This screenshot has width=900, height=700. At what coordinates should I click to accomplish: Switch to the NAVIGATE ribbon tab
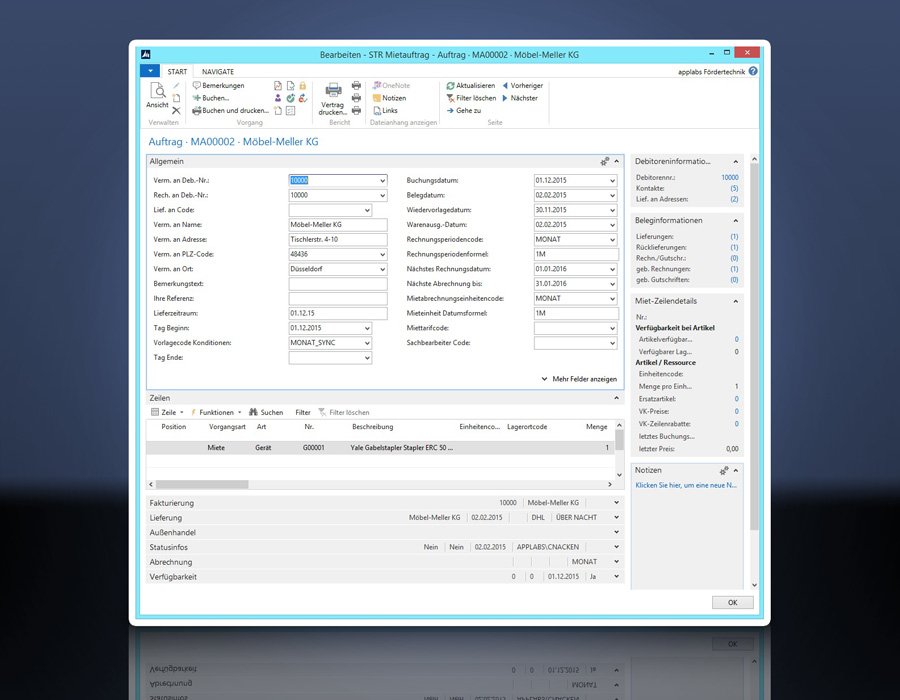click(218, 72)
